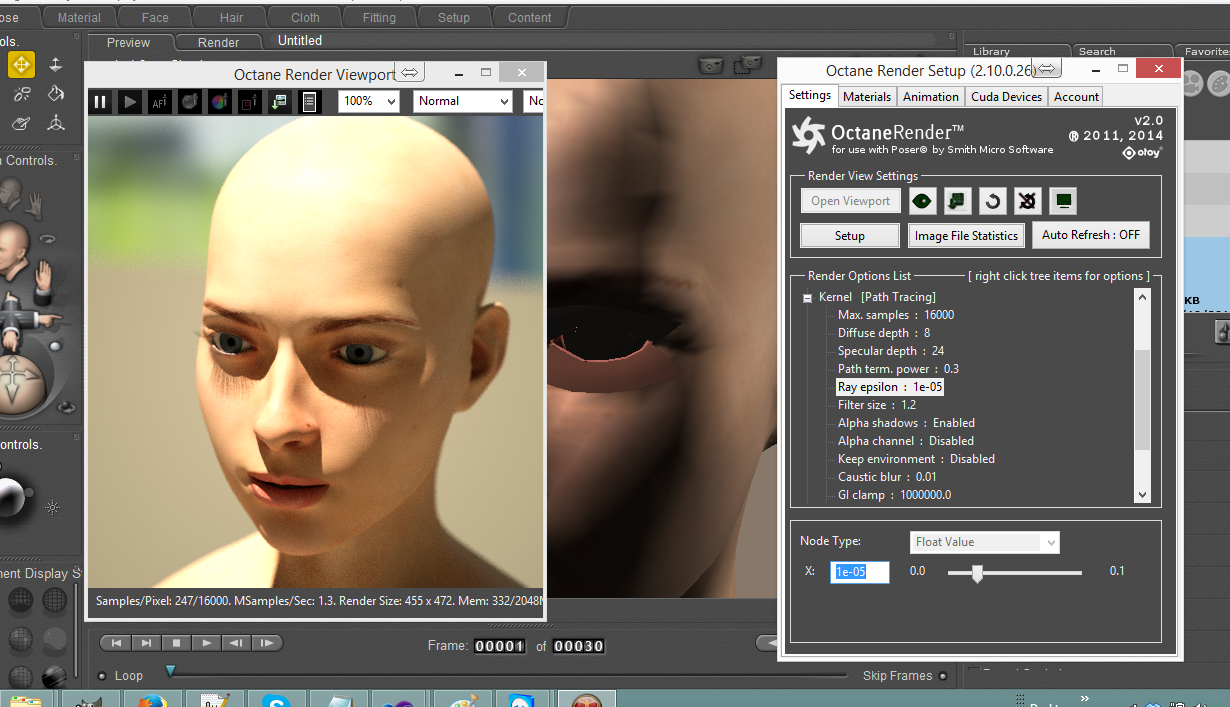
Task: Click the animation timeline scrubber marker
Action: pyautogui.click(x=170, y=670)
